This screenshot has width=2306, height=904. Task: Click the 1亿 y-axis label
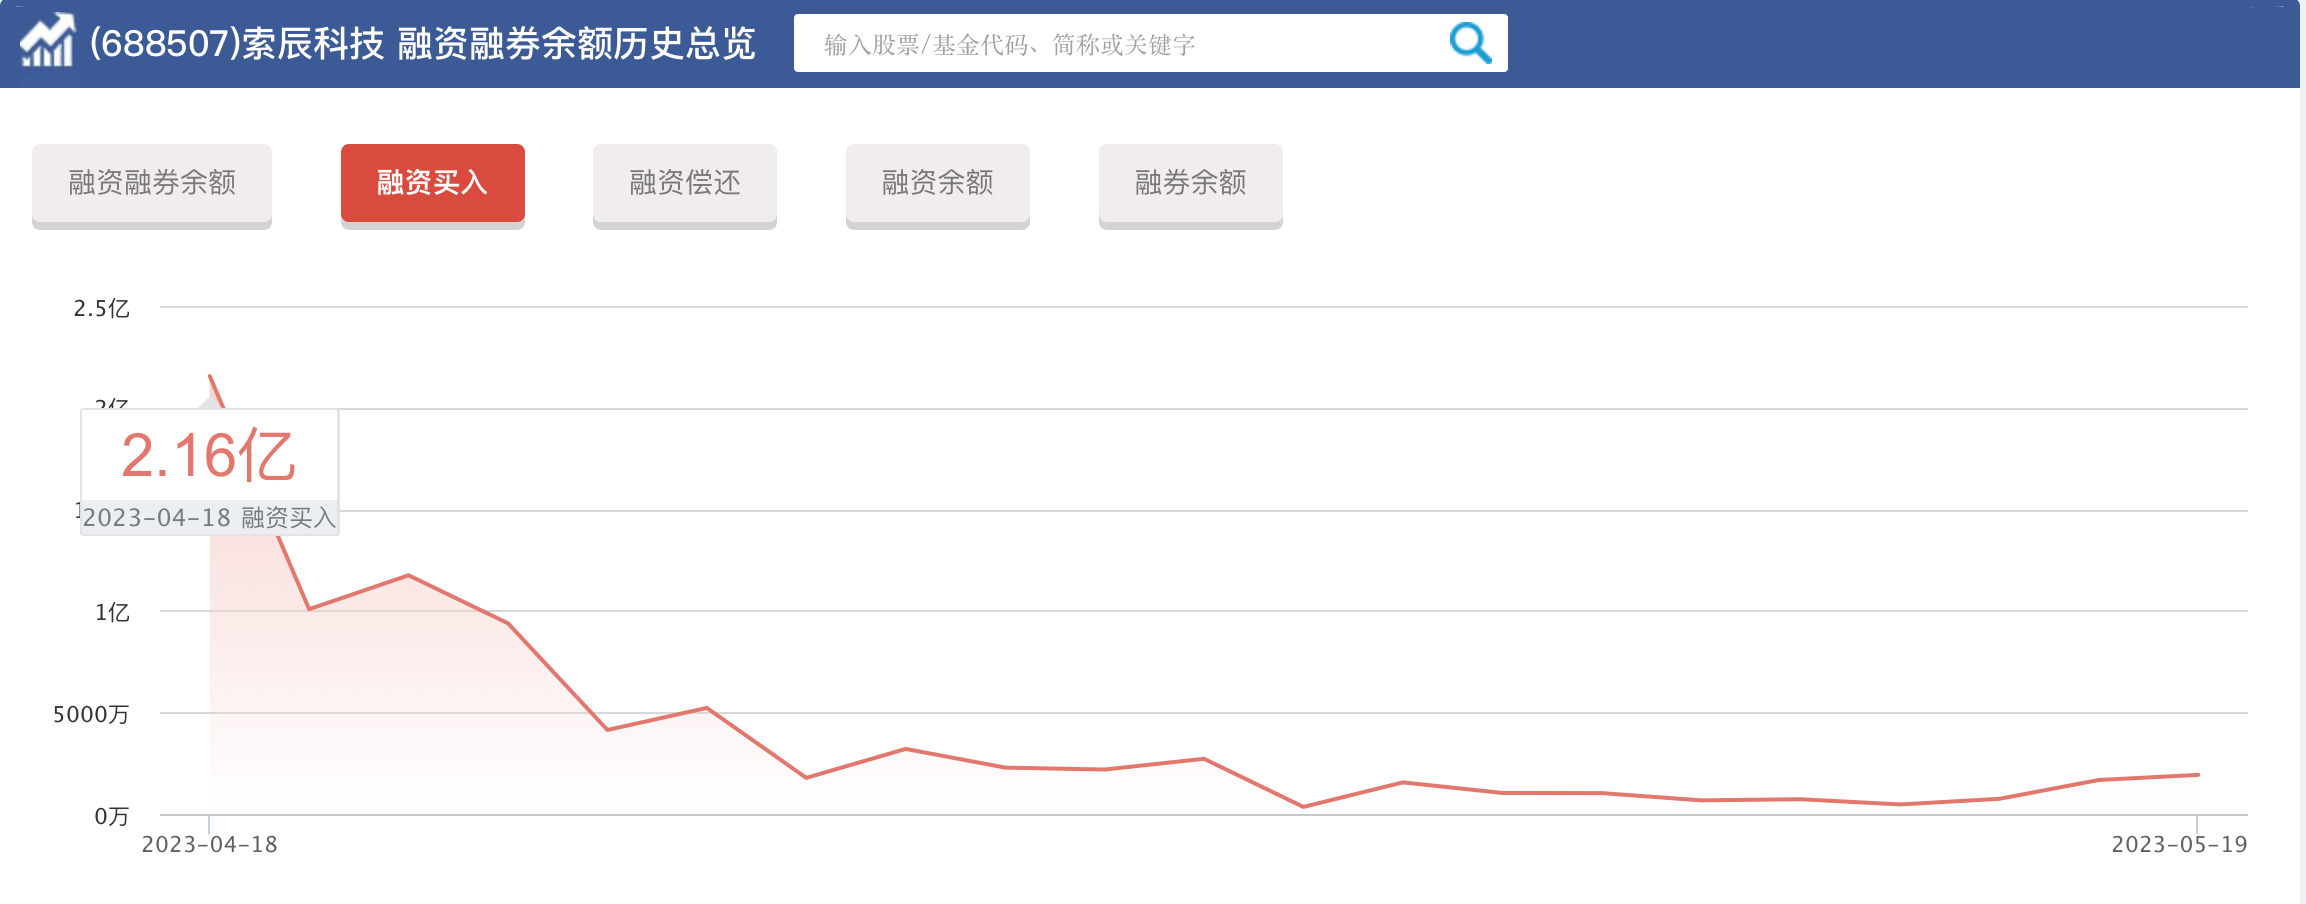coord(112,613)
